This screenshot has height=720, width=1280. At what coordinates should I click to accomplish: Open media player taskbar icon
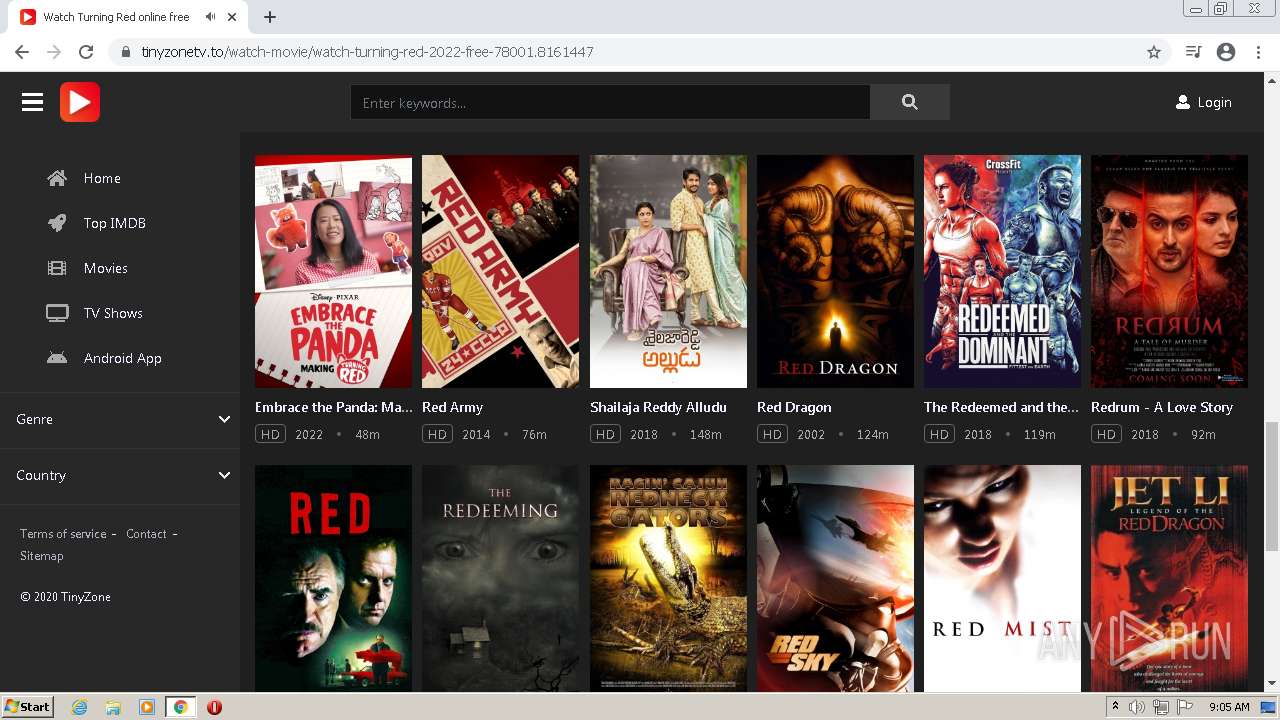tap(147, 707)
